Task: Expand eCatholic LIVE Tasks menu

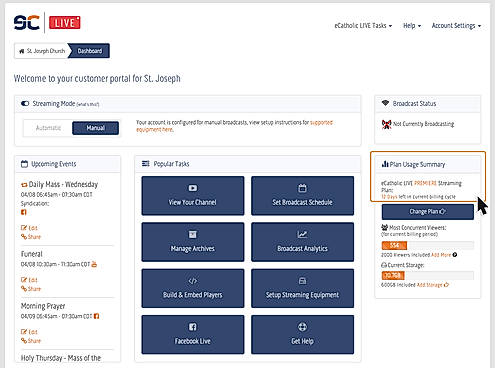Action: pyautogui.click(x=363, y=26)
